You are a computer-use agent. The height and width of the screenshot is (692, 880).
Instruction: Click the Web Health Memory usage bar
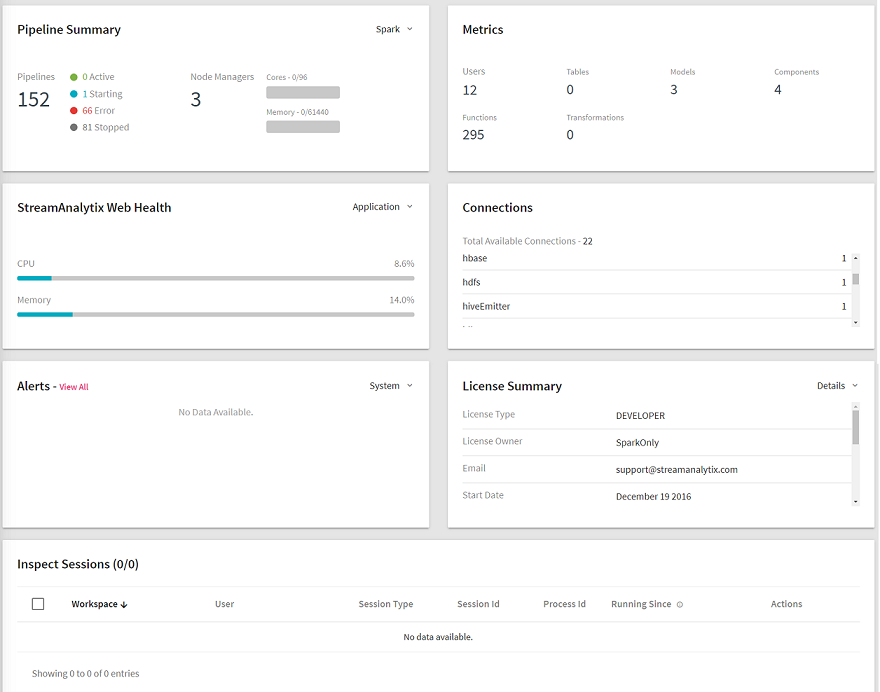tap(216, 315)
